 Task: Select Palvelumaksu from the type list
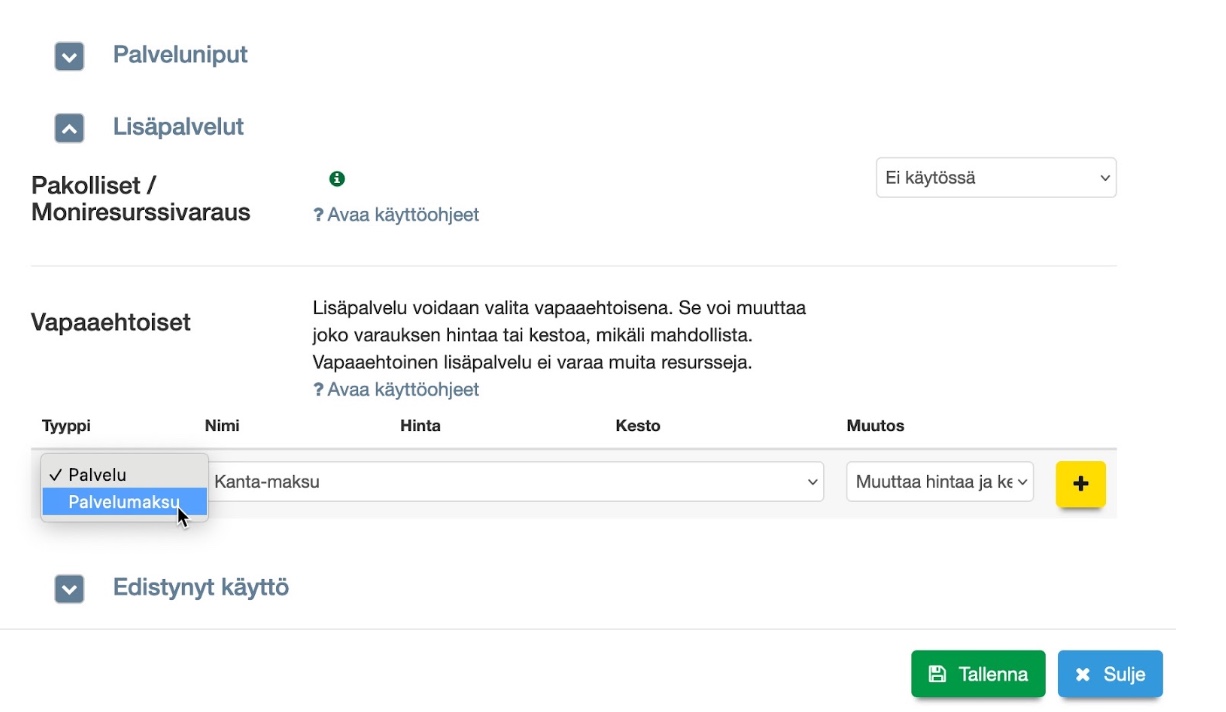124,502
